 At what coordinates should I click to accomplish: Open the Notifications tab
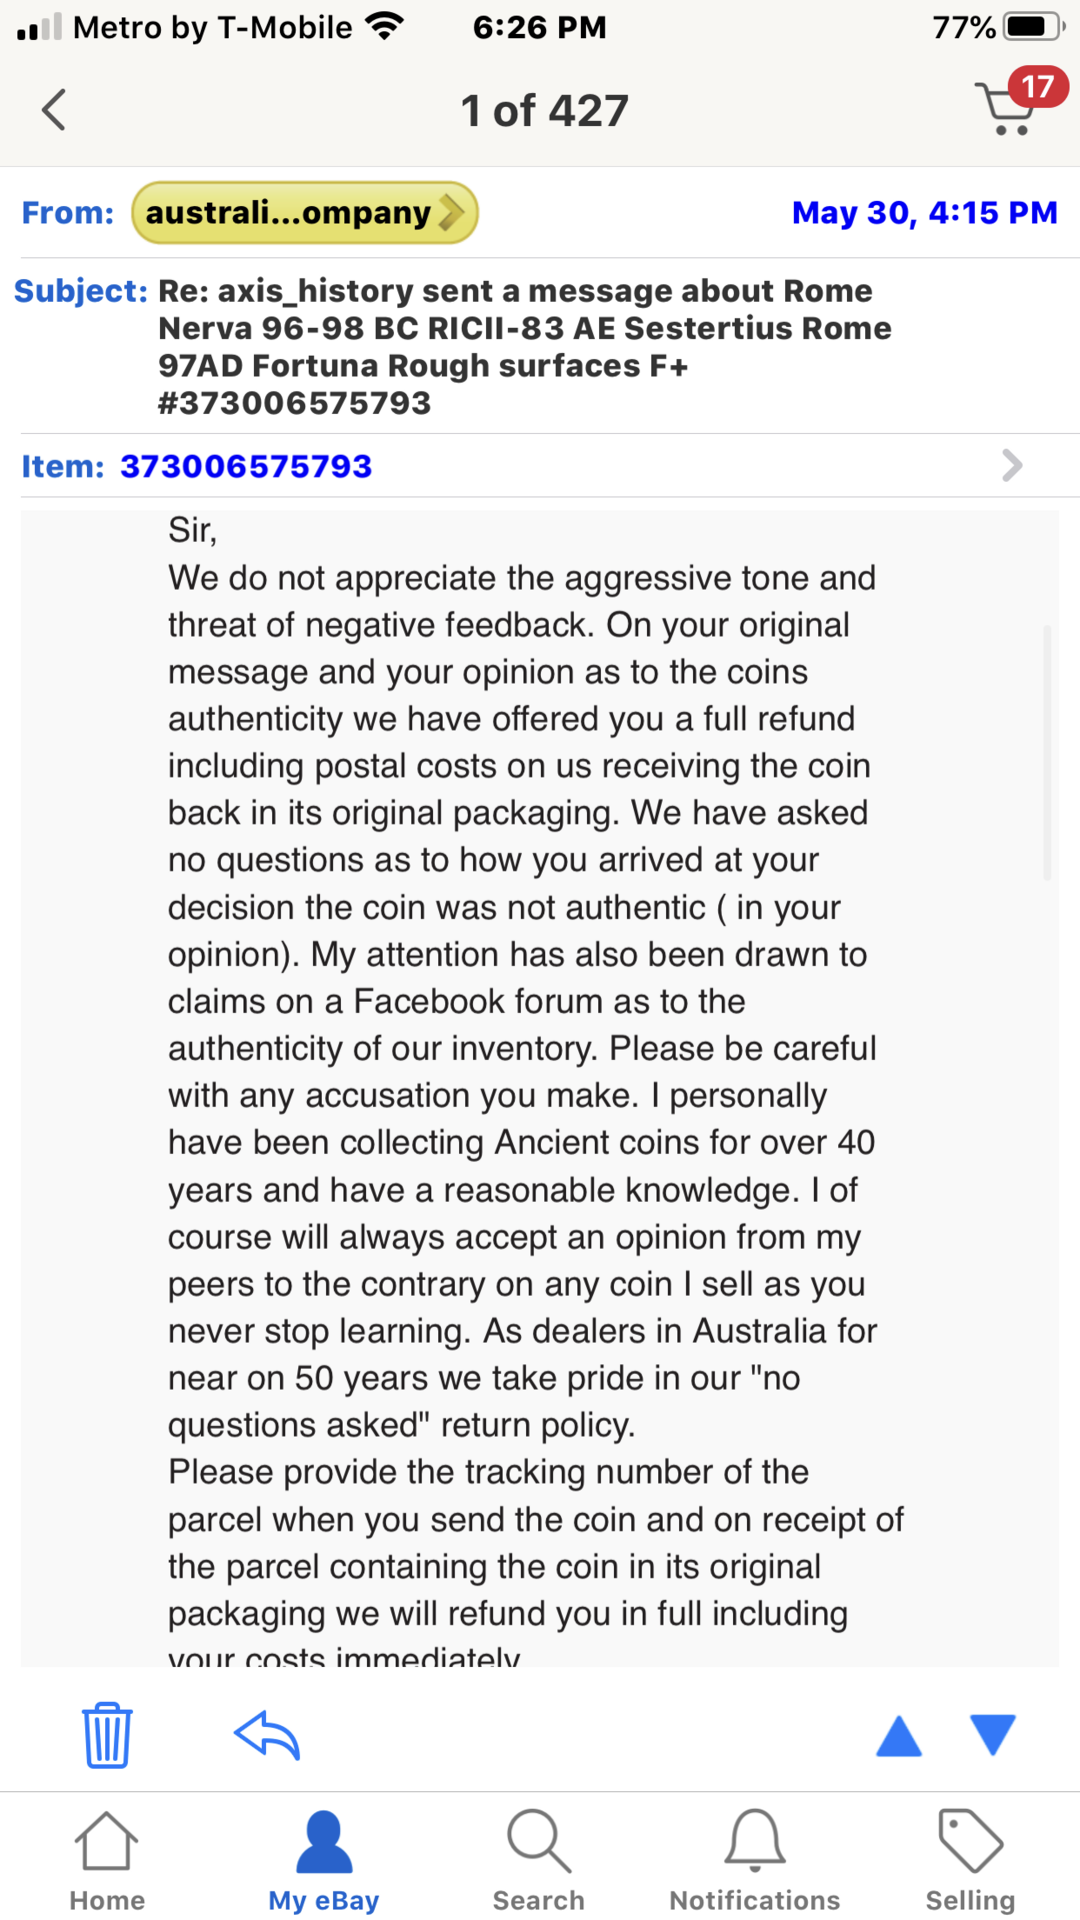click(755, 1860)
